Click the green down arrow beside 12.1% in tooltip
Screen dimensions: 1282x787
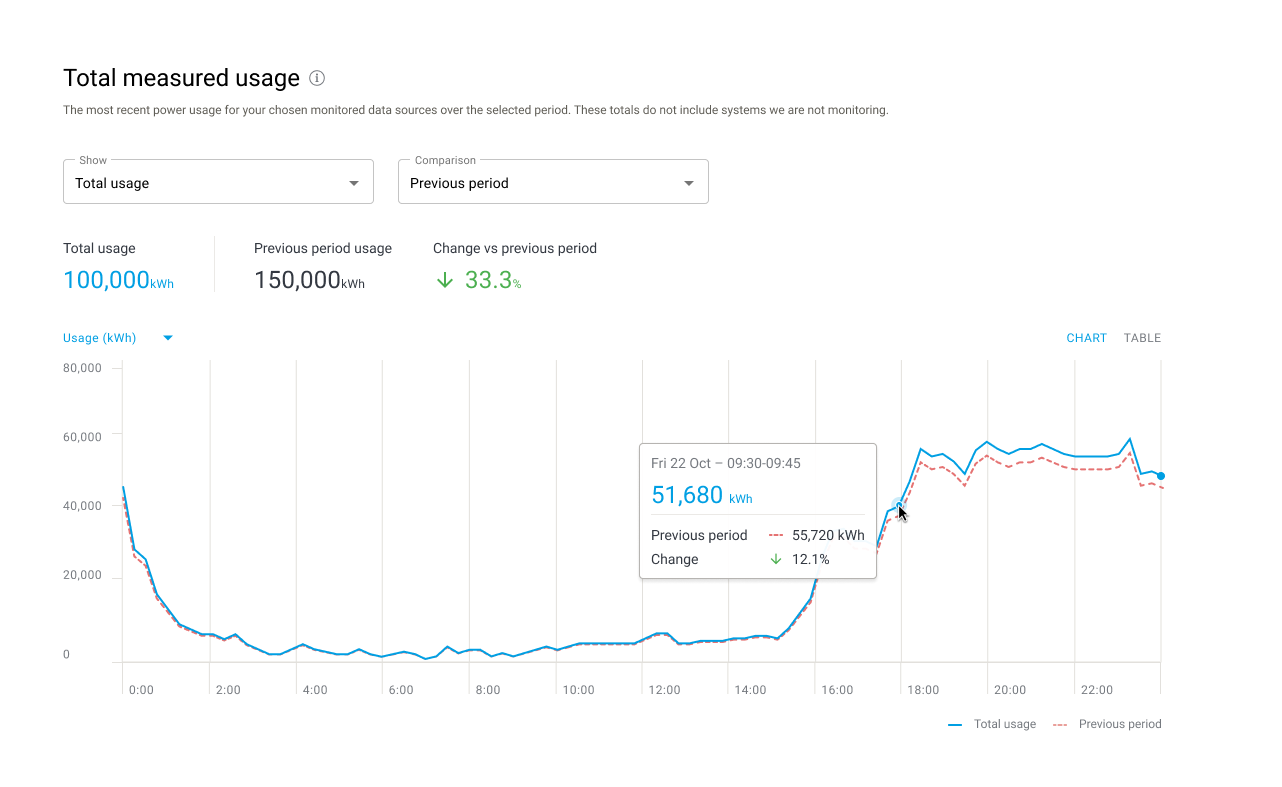coord(775,559)
